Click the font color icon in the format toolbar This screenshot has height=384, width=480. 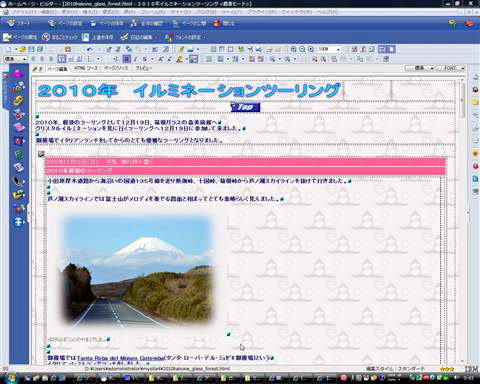coord(180,59)
